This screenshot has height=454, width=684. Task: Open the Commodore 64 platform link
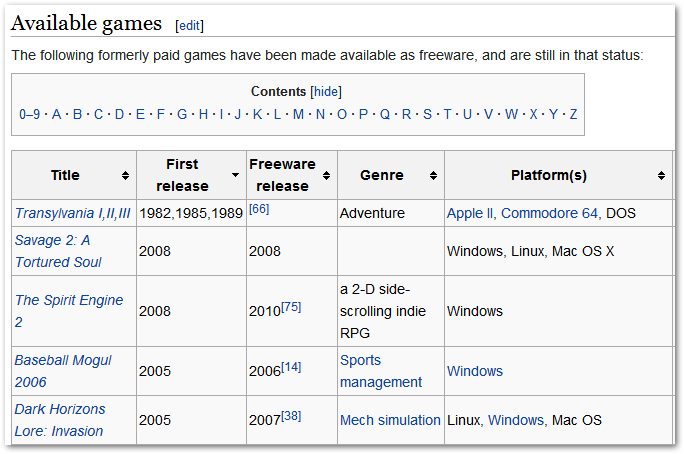tap(549, 213)
